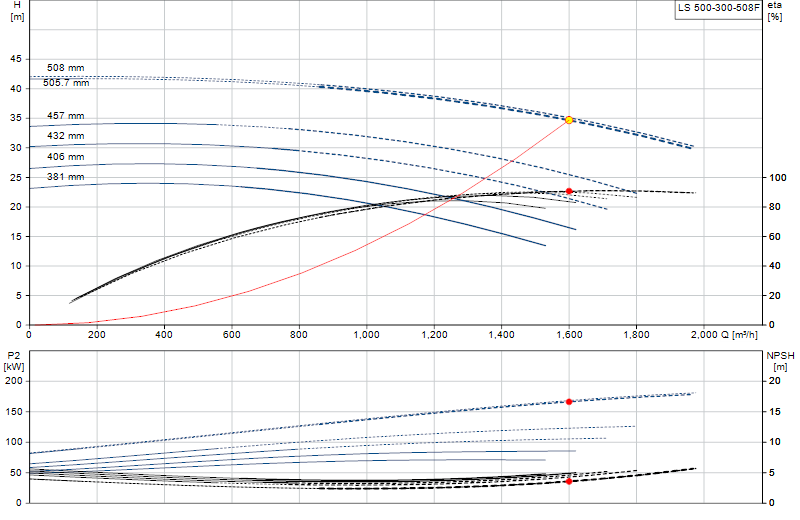This screenshot has width=800, height=520.
Task: Click the NPSH [m] axis title
Action: (780, 361)
